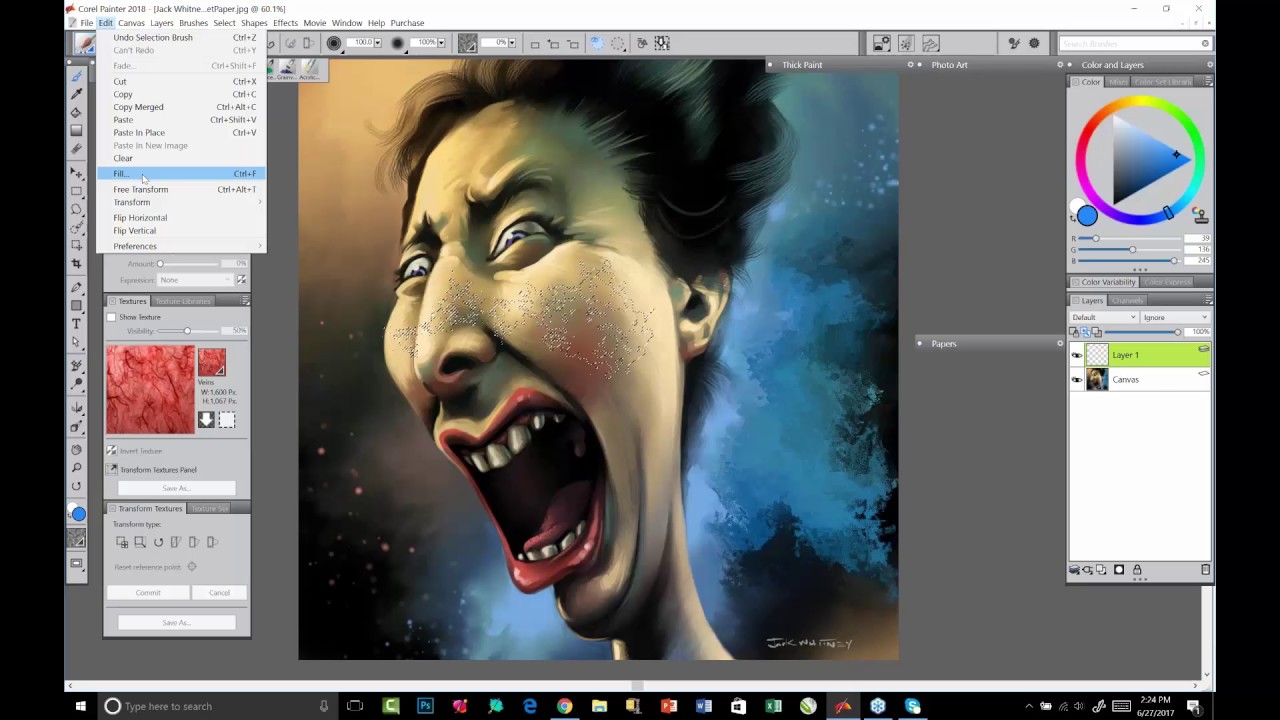This screenshot has width=1280, height=720.
Task: Select the Paint Bucket tool
Action: (76, 112)
